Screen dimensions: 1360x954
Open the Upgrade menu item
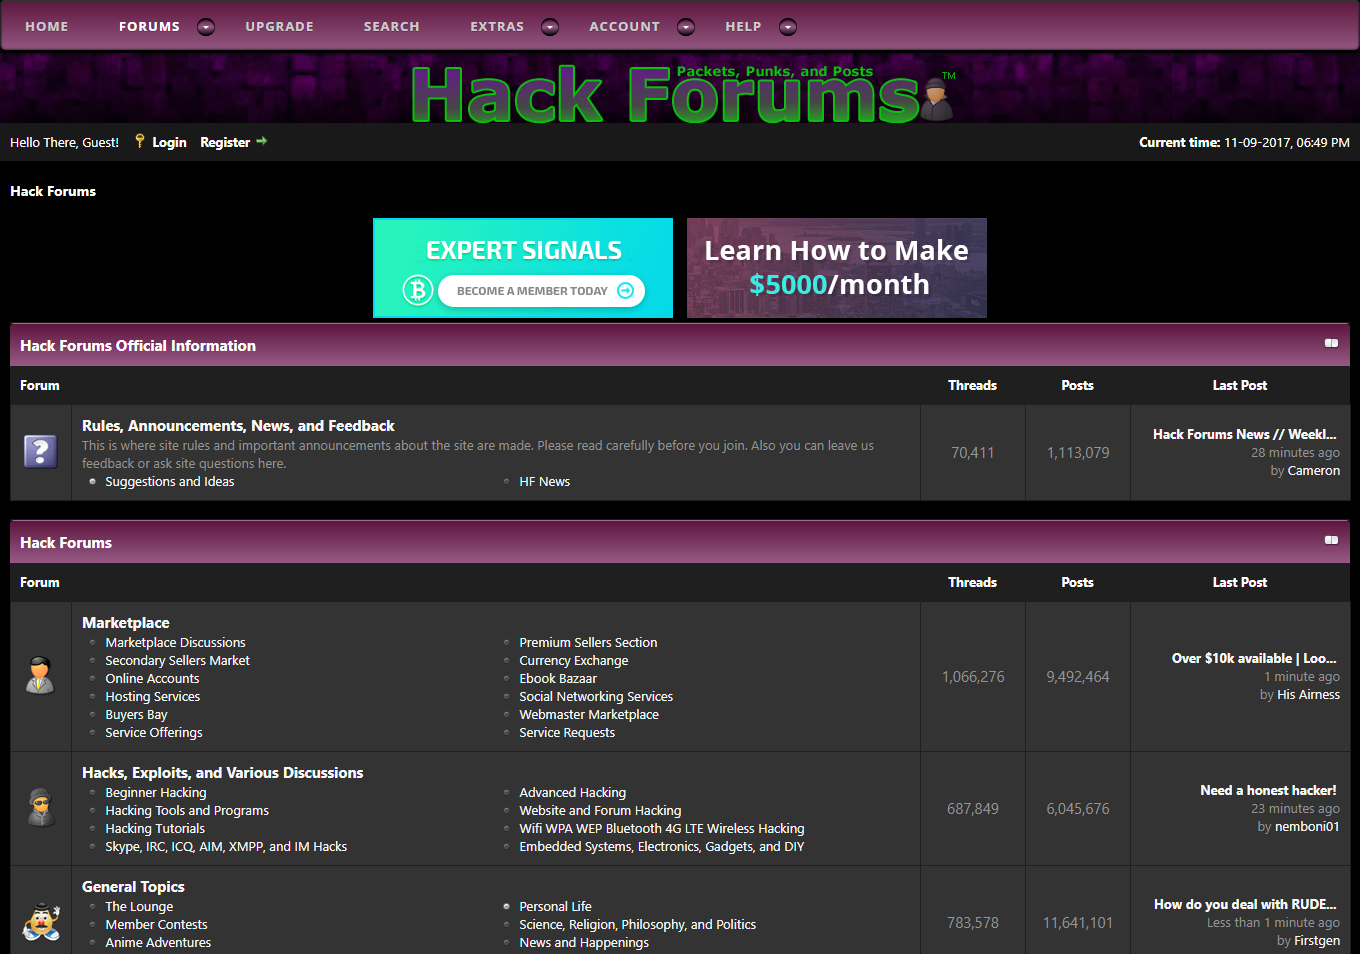pos(280,27)
